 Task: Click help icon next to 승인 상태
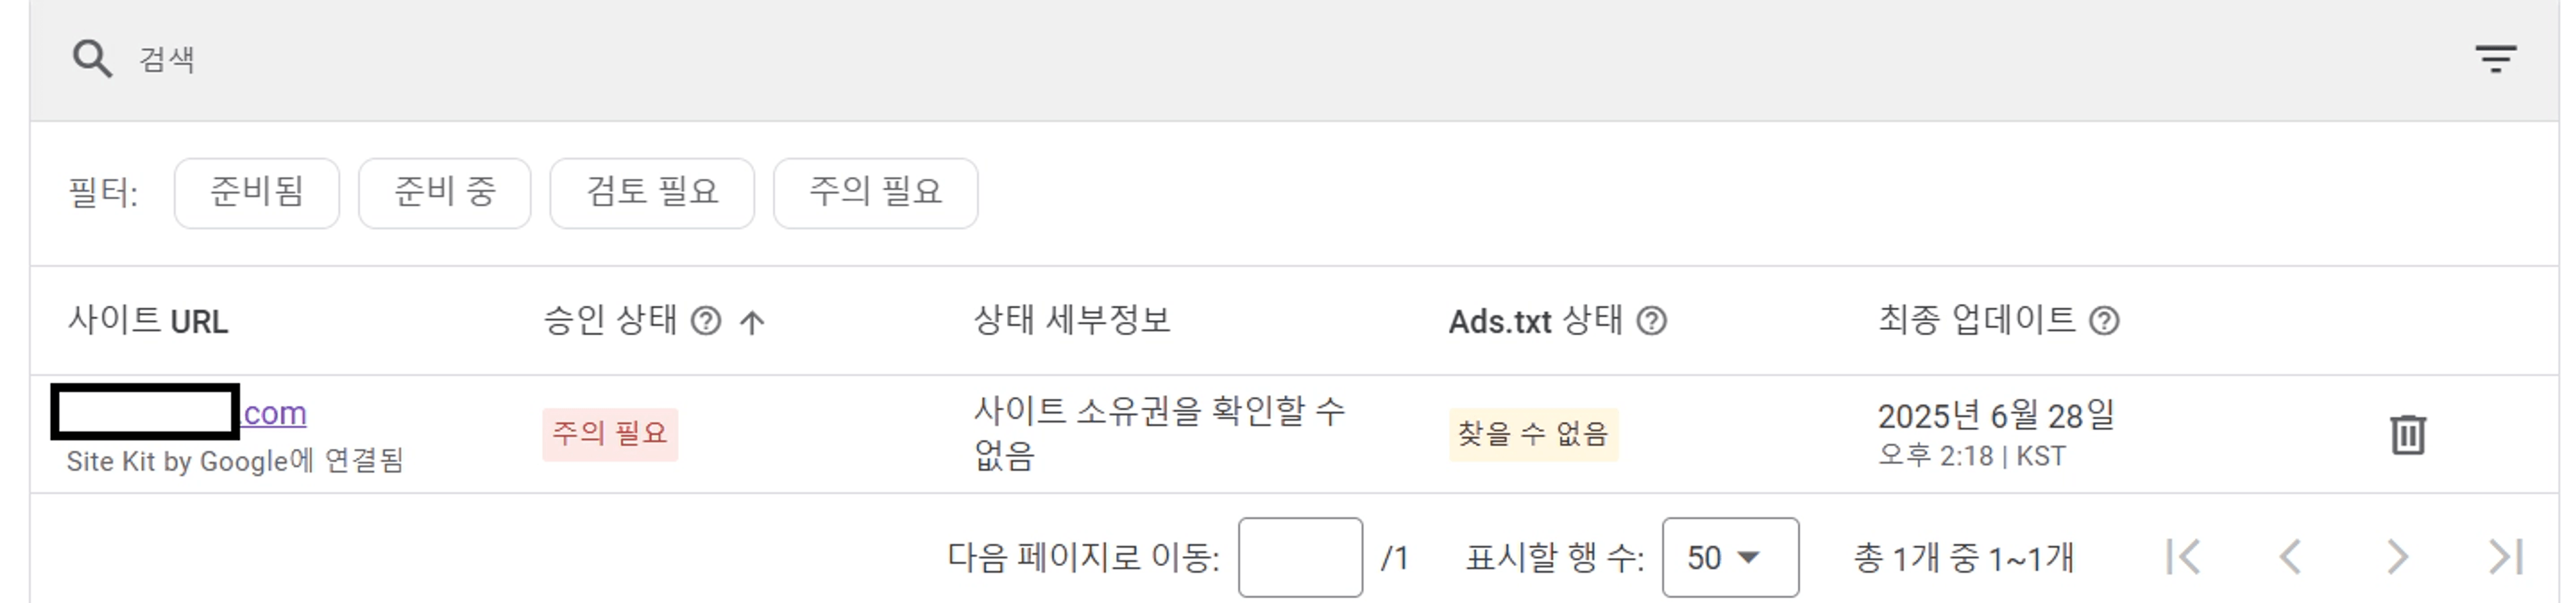pos(706,321)
